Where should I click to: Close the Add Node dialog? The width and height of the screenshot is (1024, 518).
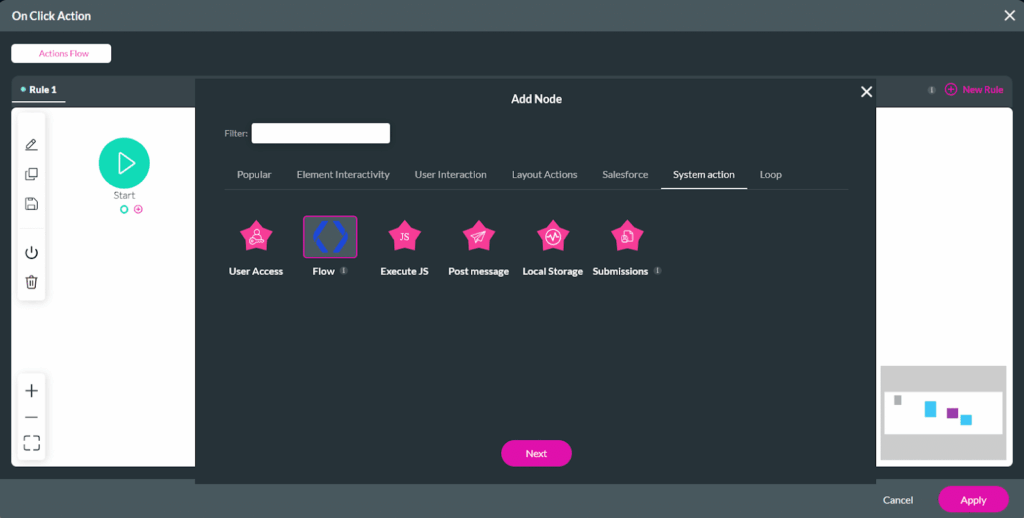point(867,92)
